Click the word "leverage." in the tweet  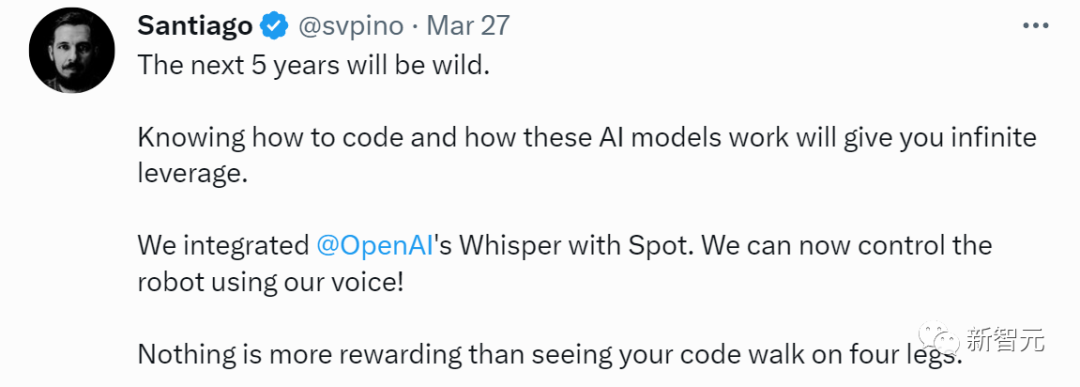coord(192,174)
